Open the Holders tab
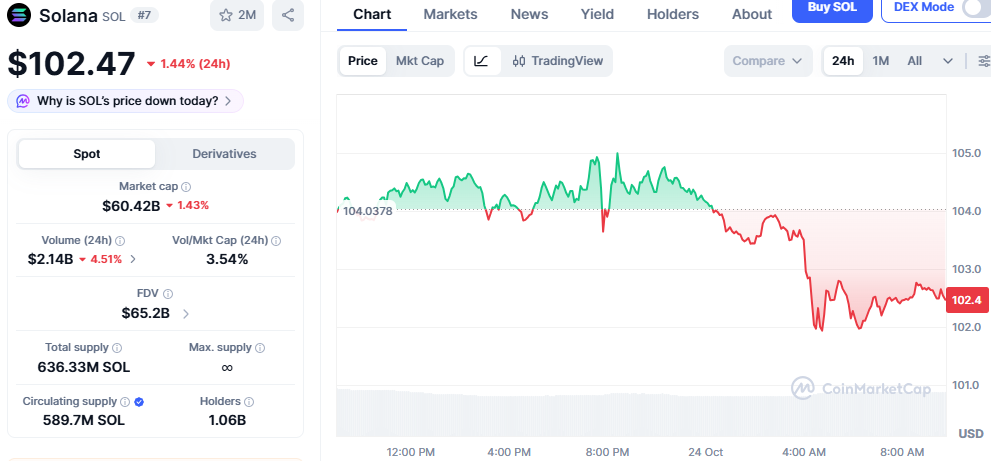The height and width of the screenshot is (461, 991). coord(672,14)
